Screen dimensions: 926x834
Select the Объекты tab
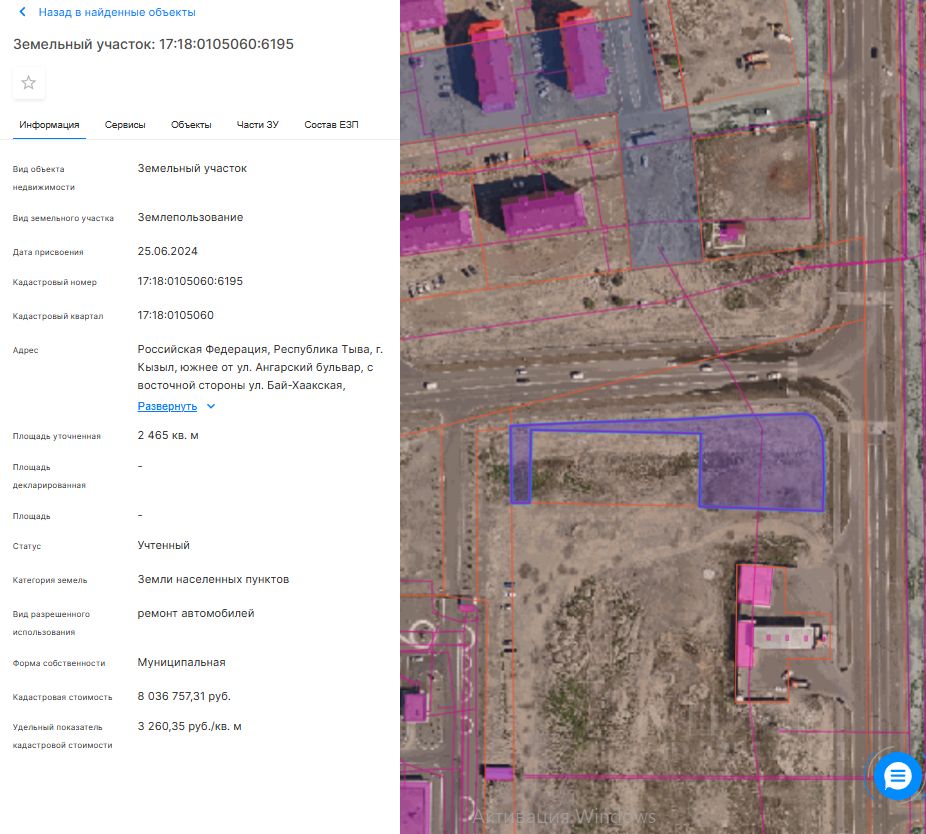tap(191, 125)
